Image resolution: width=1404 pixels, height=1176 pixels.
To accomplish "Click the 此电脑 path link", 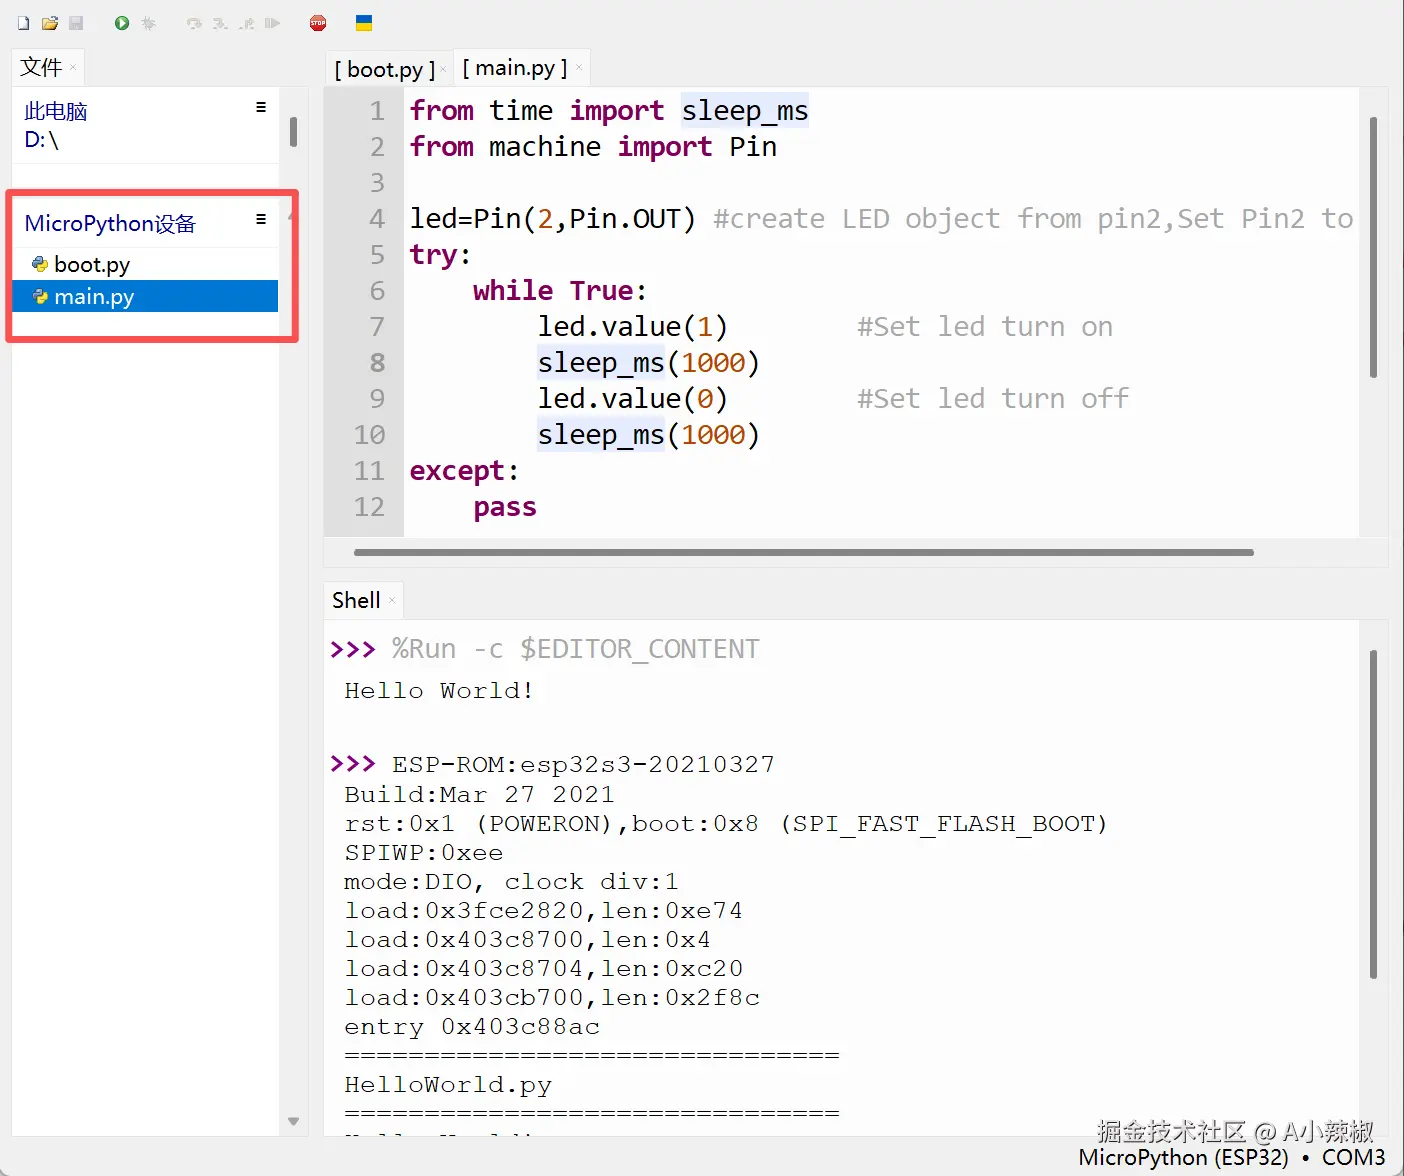I will point(56,111).
